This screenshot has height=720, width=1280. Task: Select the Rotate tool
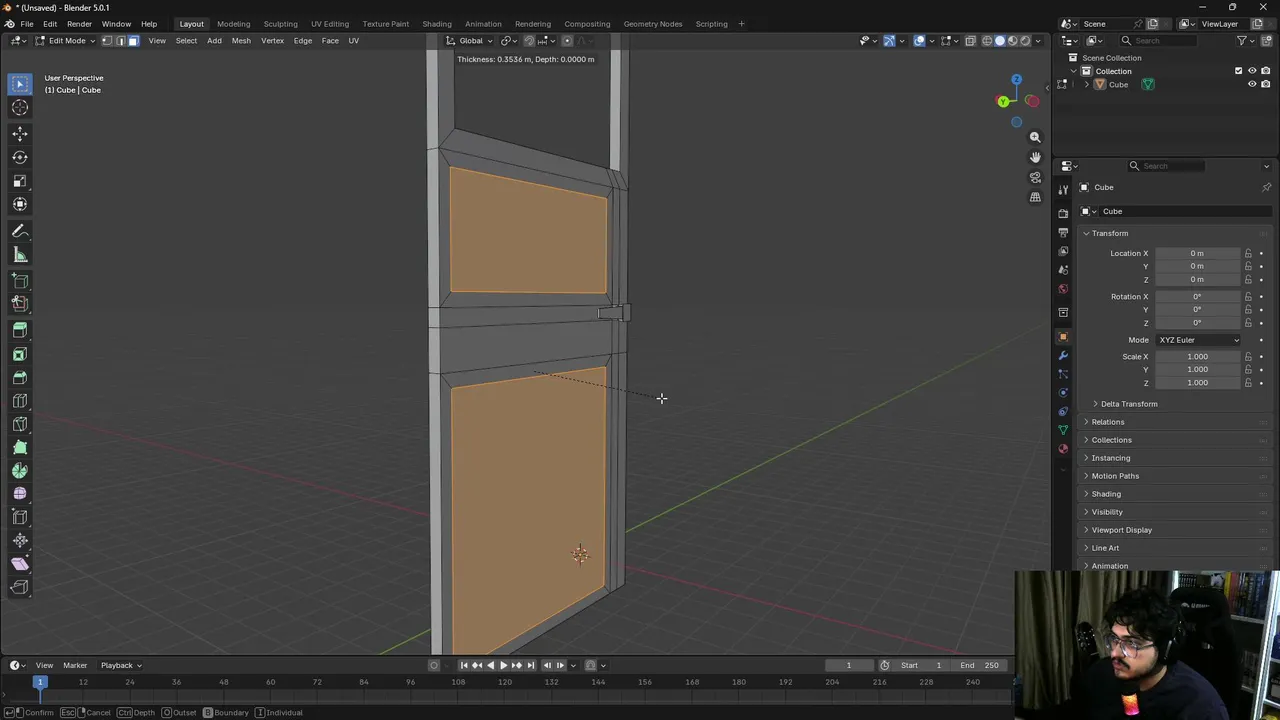click(x=20, y=157)
